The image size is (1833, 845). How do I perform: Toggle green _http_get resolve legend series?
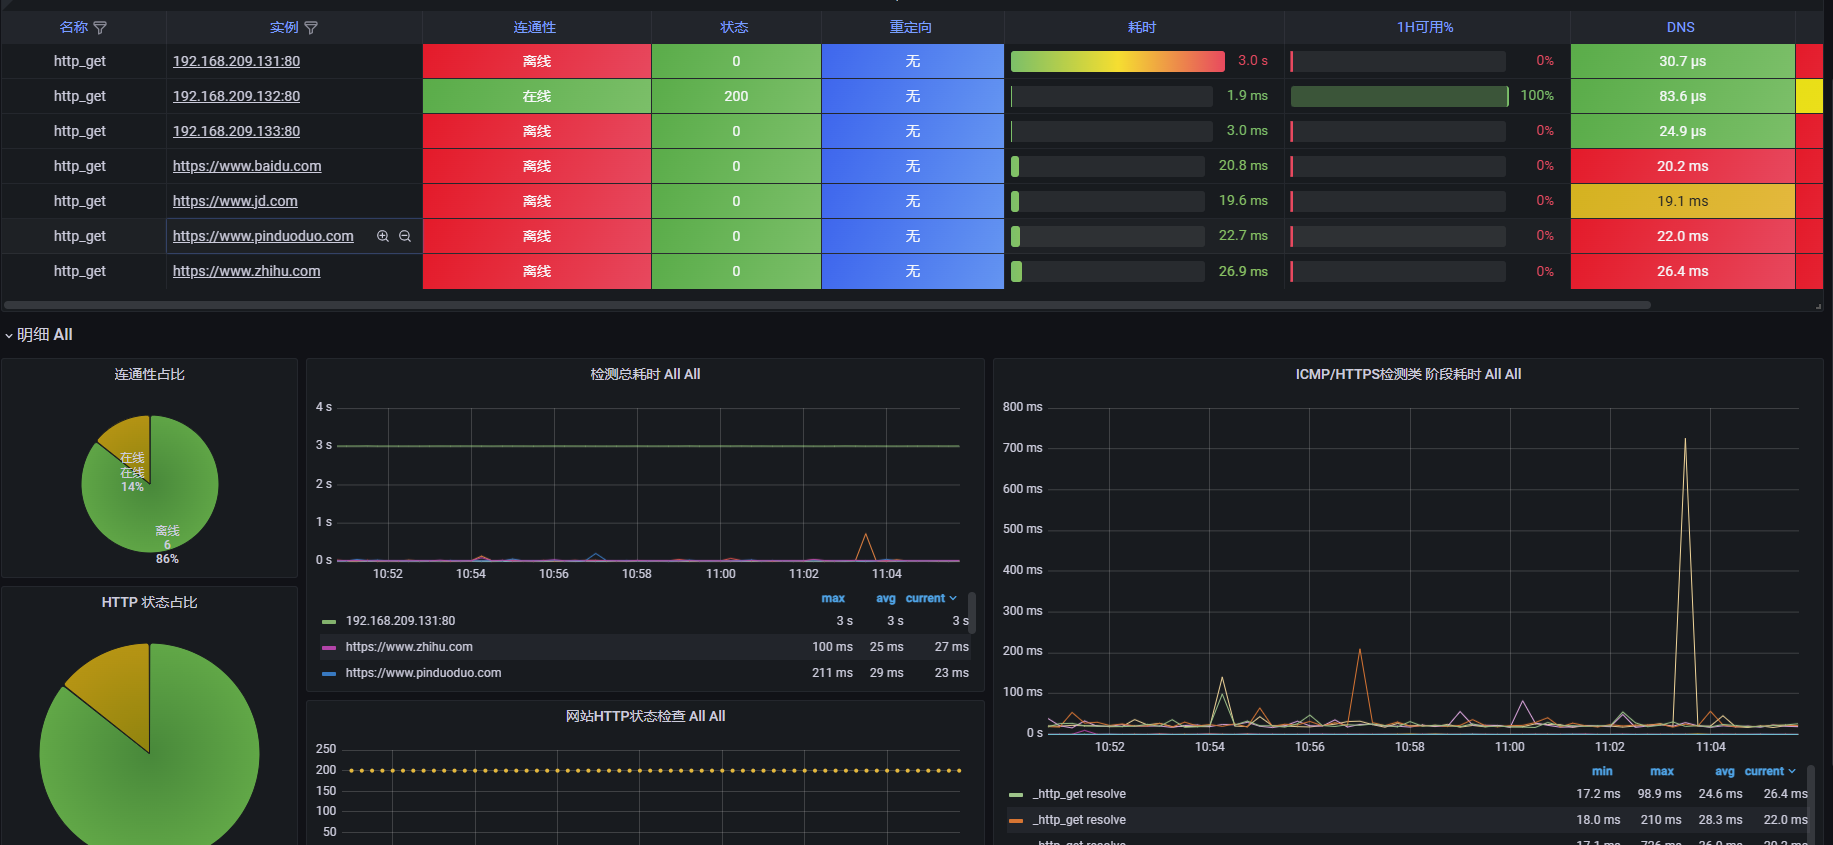(1079, 794)
